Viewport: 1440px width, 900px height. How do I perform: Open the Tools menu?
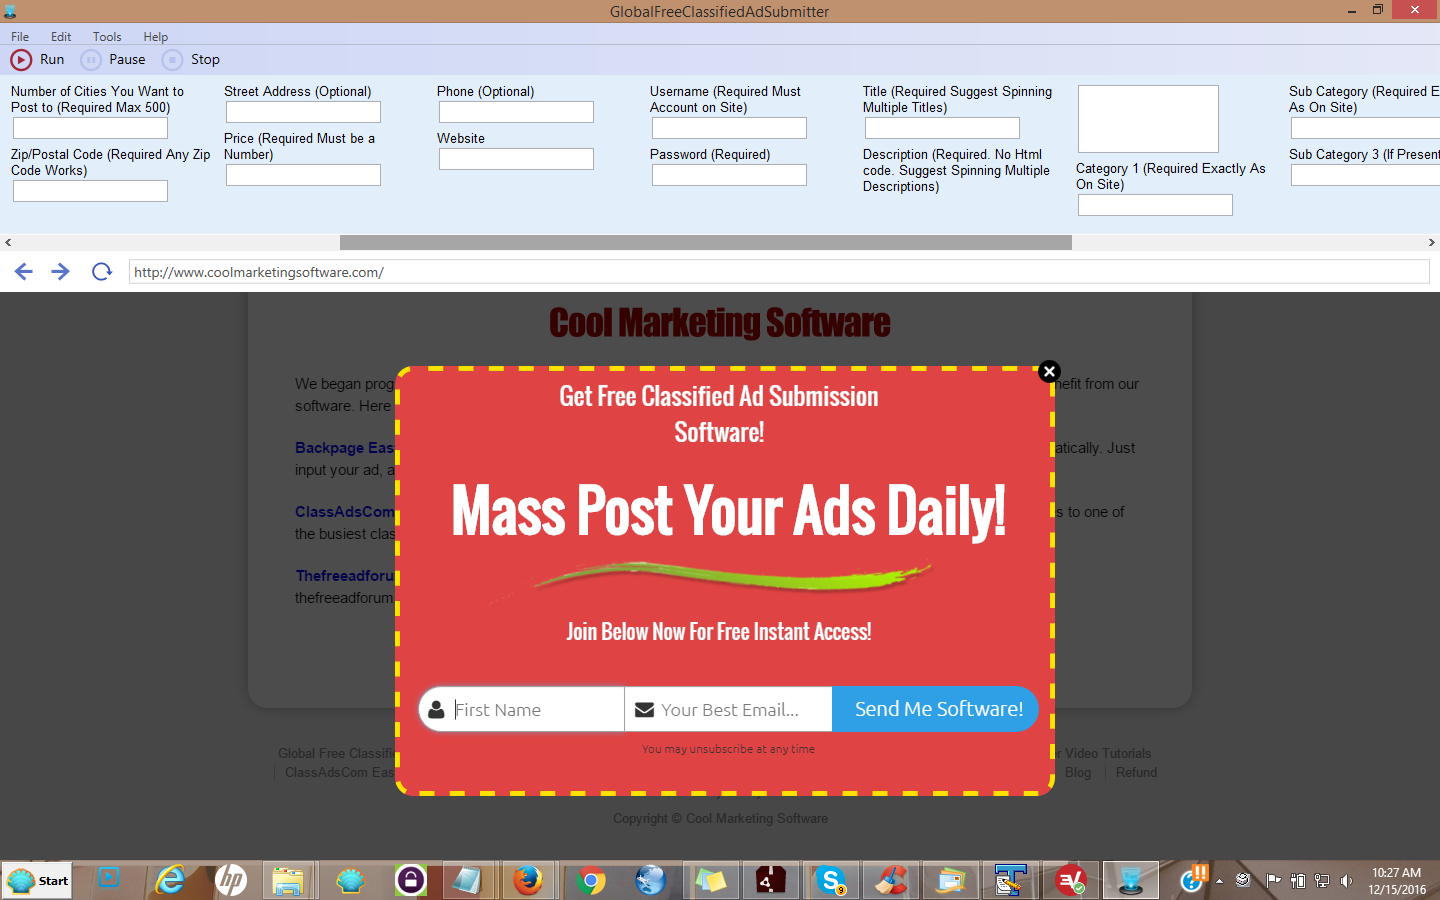tap(107, 37)
